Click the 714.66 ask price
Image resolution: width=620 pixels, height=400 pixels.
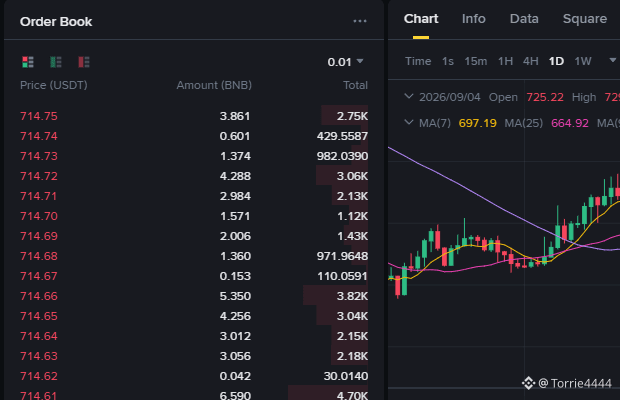coord(39,296)
